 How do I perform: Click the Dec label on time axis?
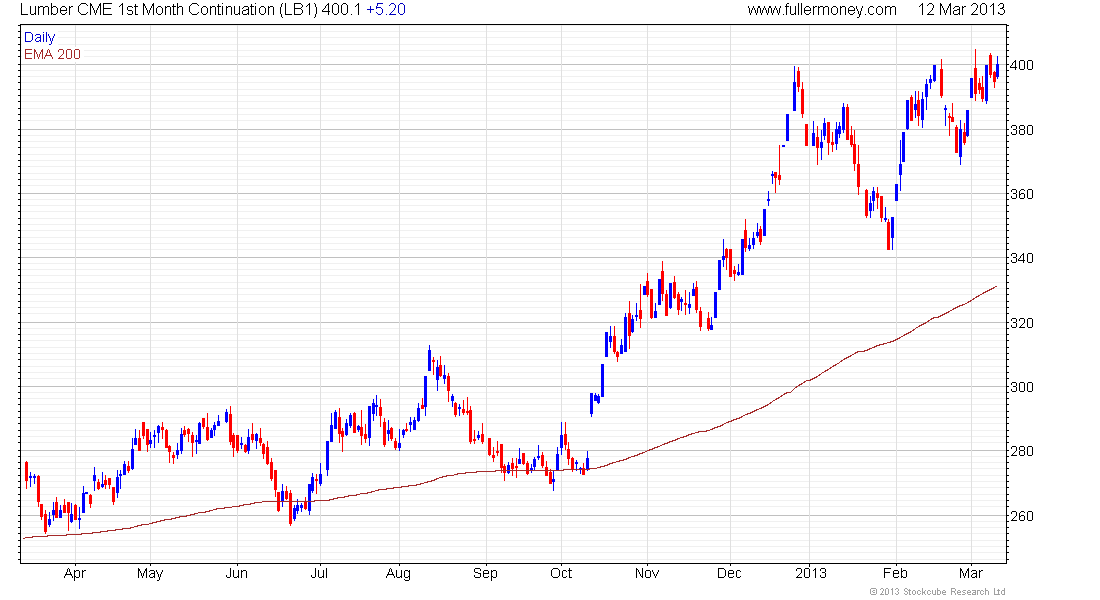(x=729, y=574)
